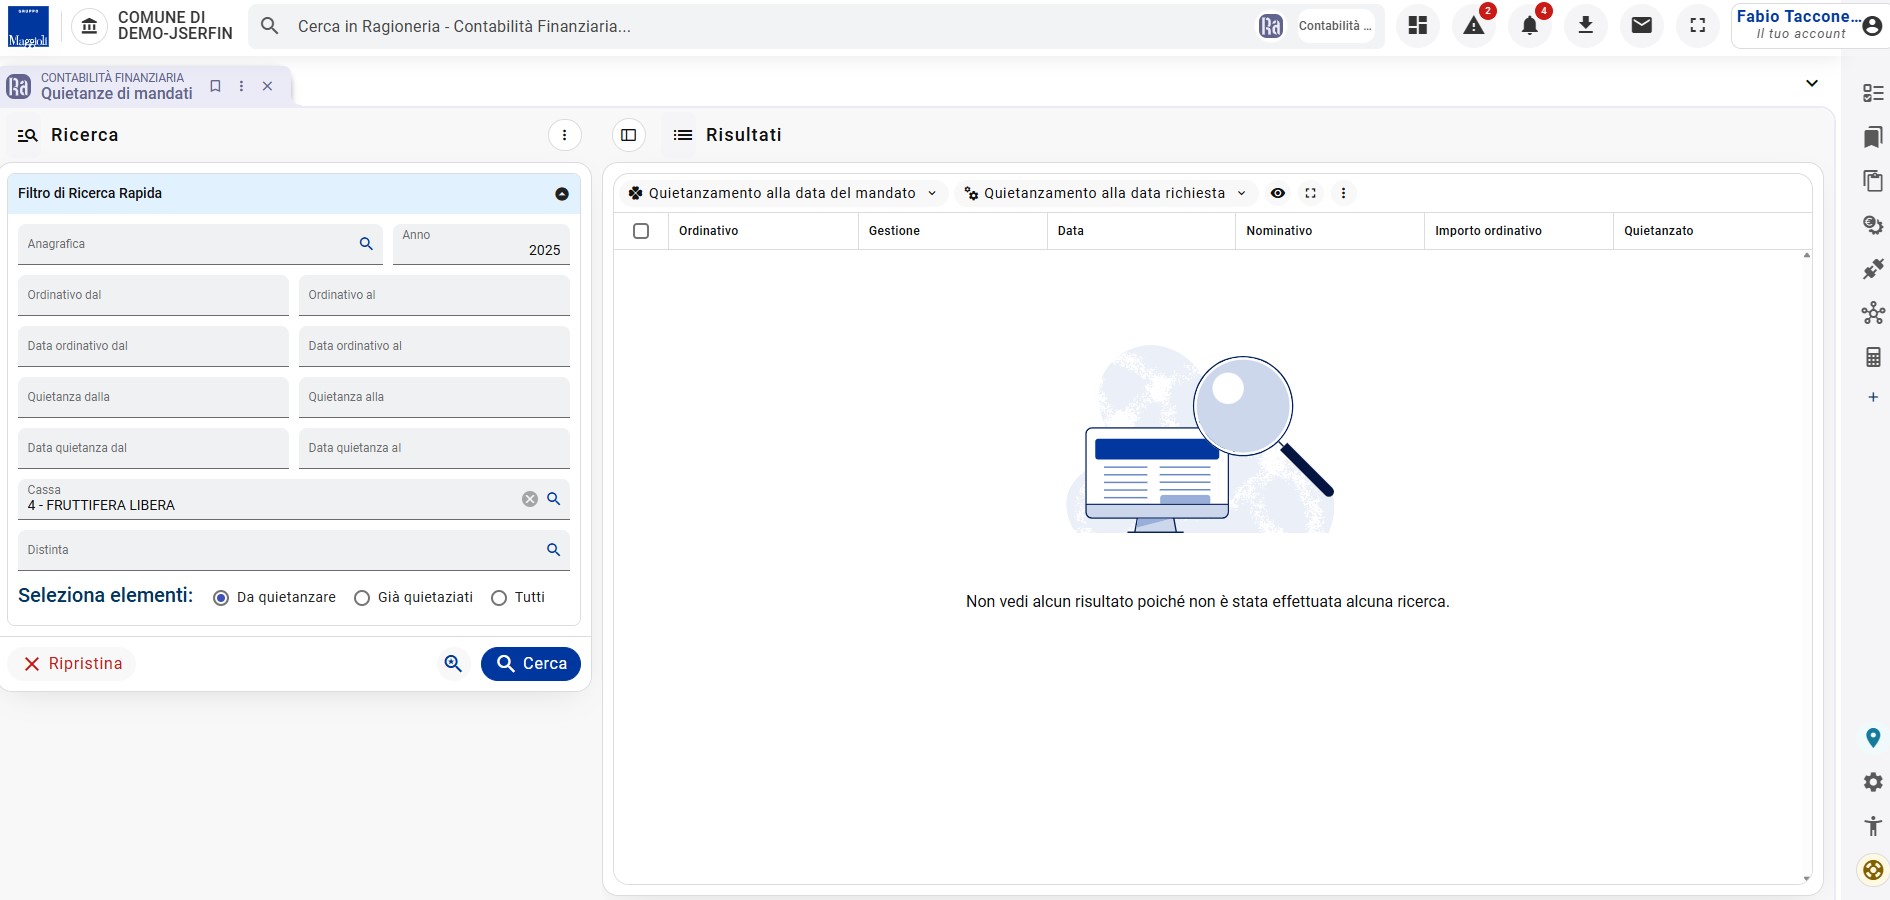1890x900 pixels.
Task: Check the select-all results checkbox
Action: pyautogui.click(x=641, y=231)
